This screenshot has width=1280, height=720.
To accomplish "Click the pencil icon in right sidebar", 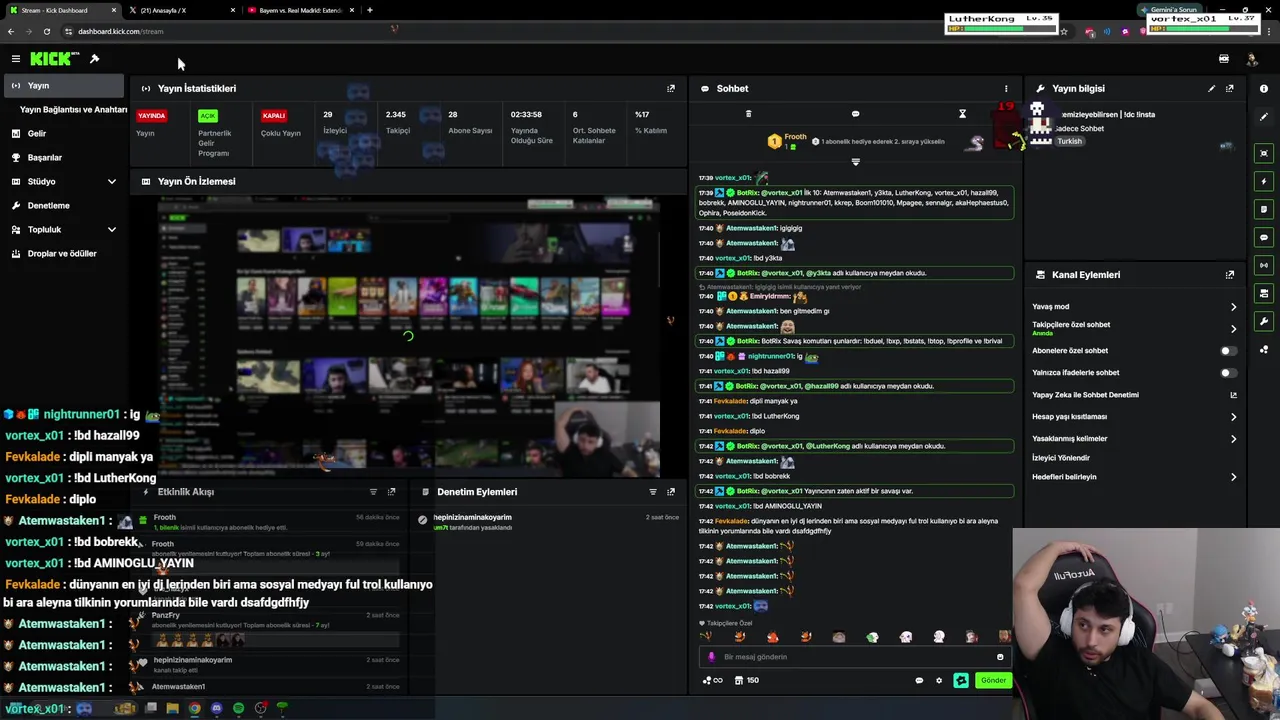I will (1264, 117).
